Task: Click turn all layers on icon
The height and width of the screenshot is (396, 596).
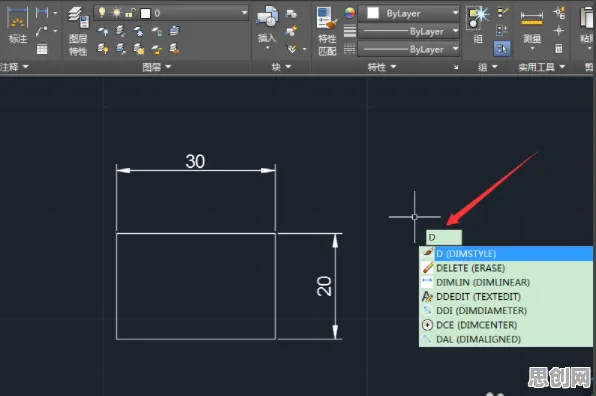Action: click(x=103, y=49)
